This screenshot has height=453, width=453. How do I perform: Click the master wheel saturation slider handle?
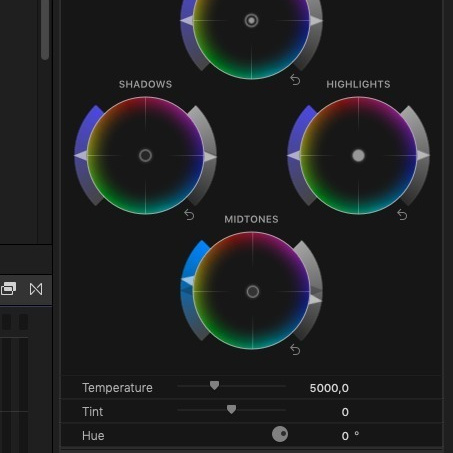pyautogui.click(x=187, y=21)
